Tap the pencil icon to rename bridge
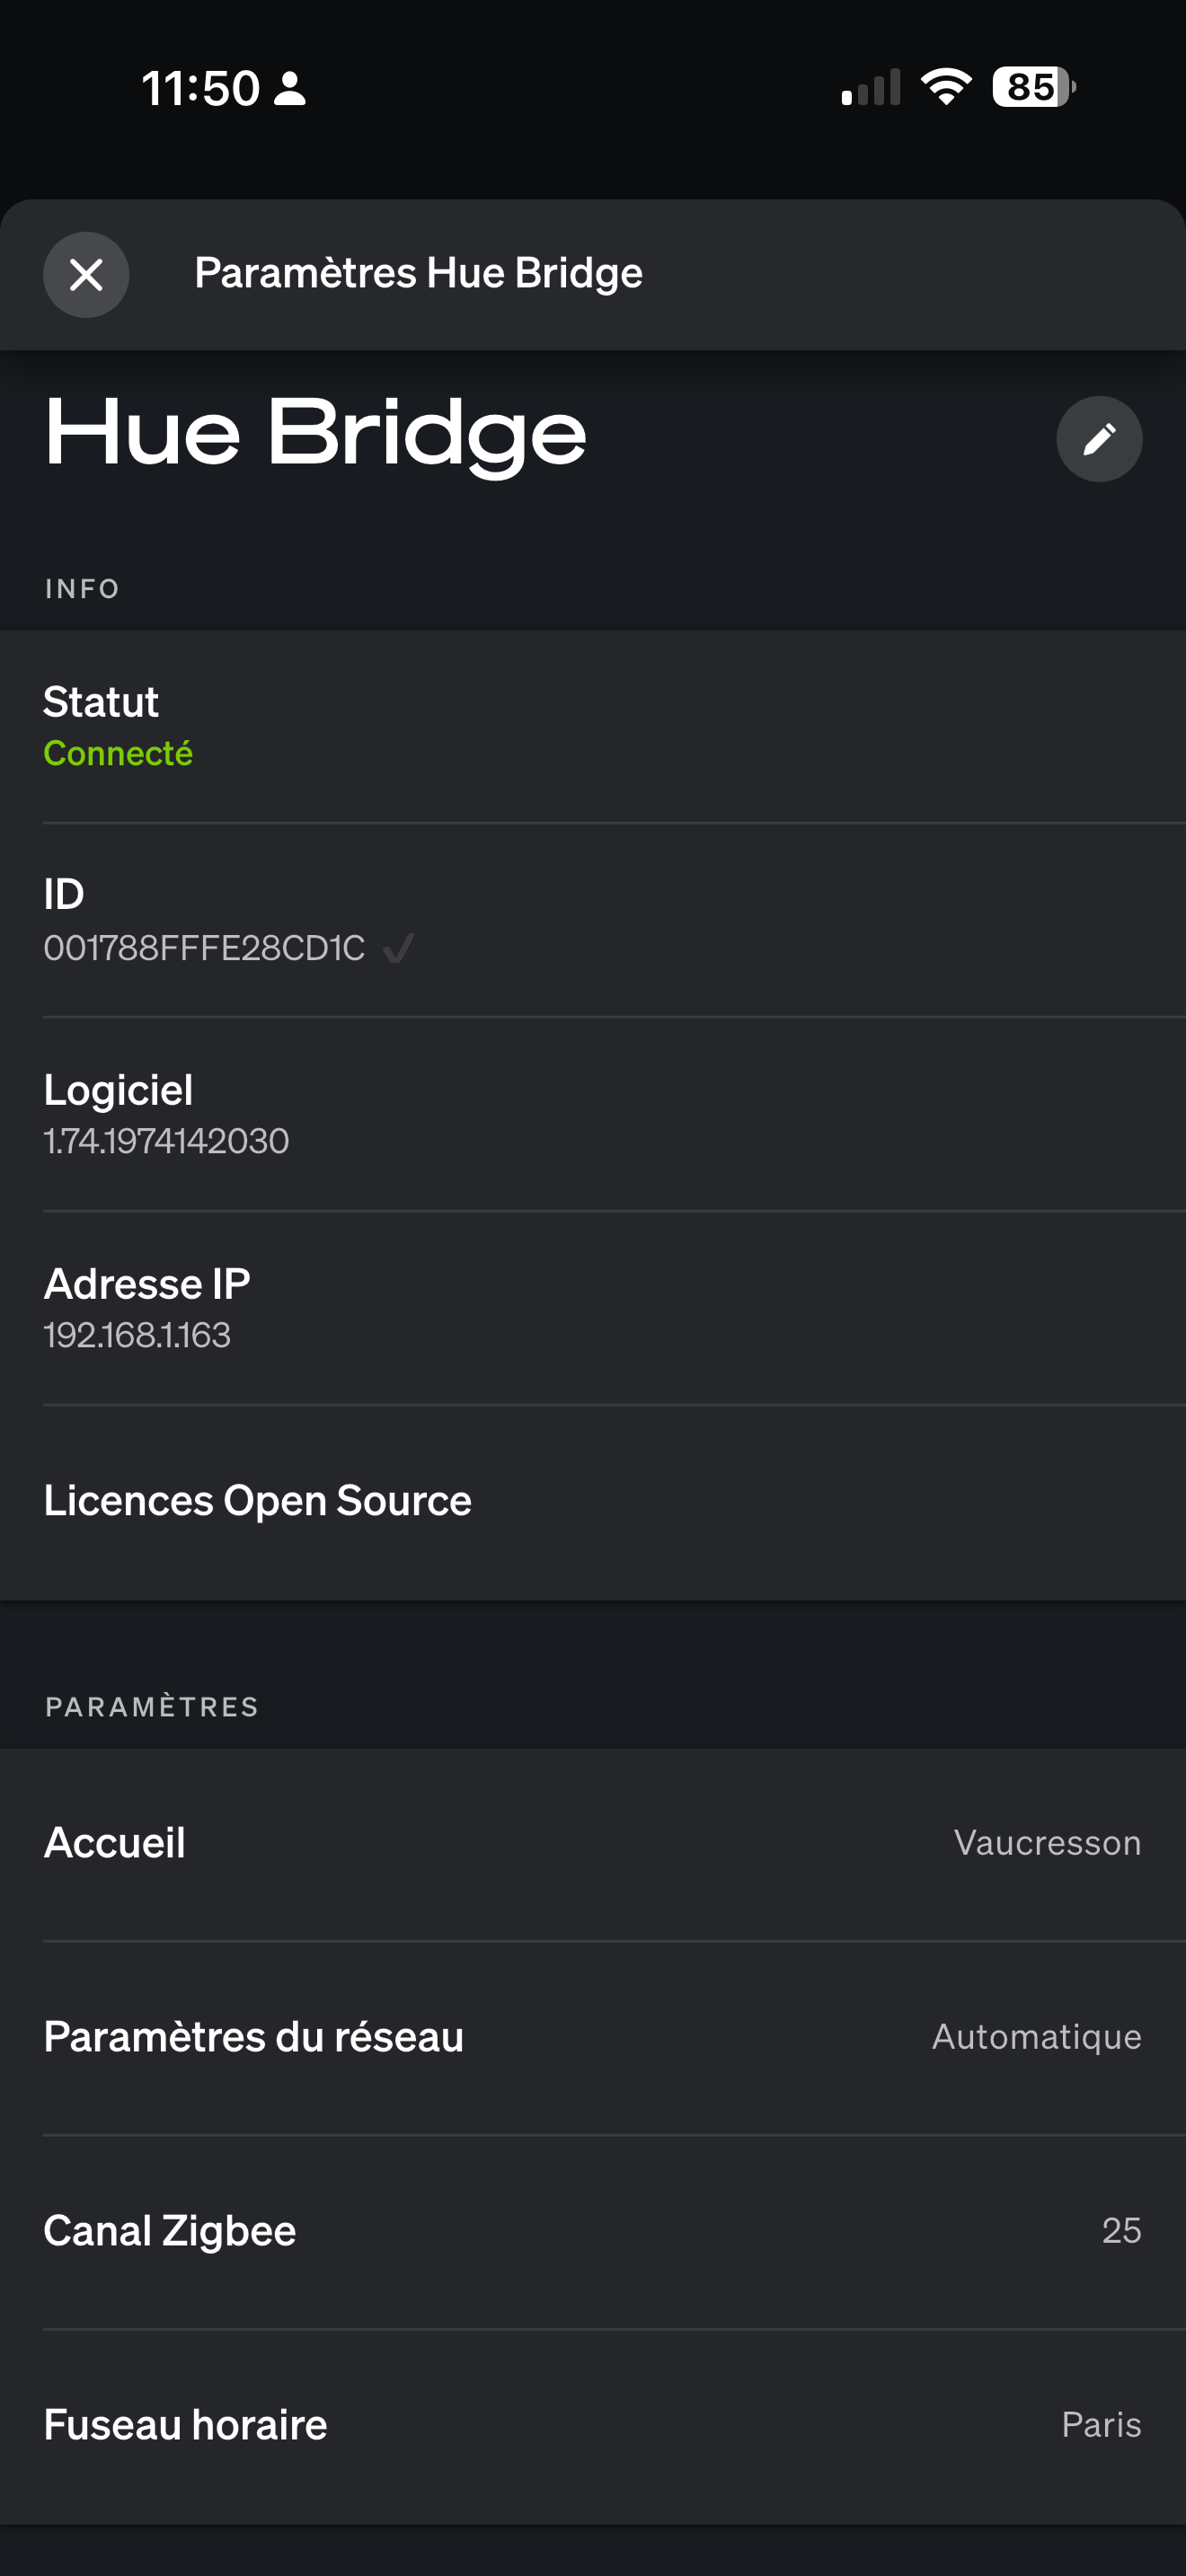 [1098, 439]
